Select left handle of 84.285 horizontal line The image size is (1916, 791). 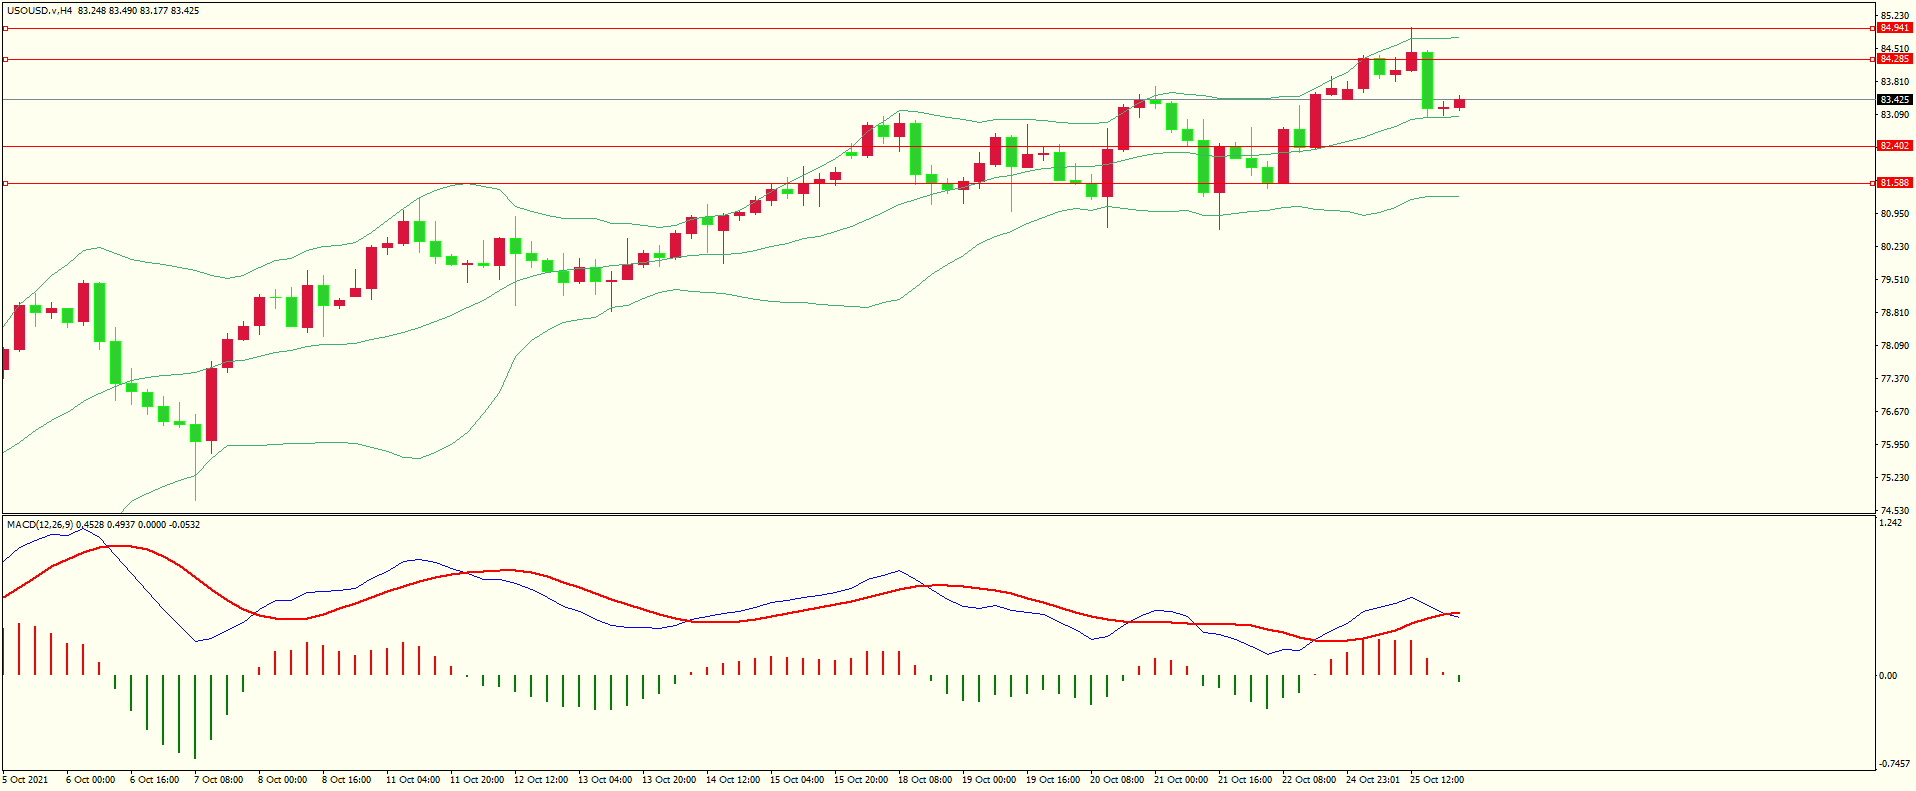pyautogui.click(x=6, y=59)
